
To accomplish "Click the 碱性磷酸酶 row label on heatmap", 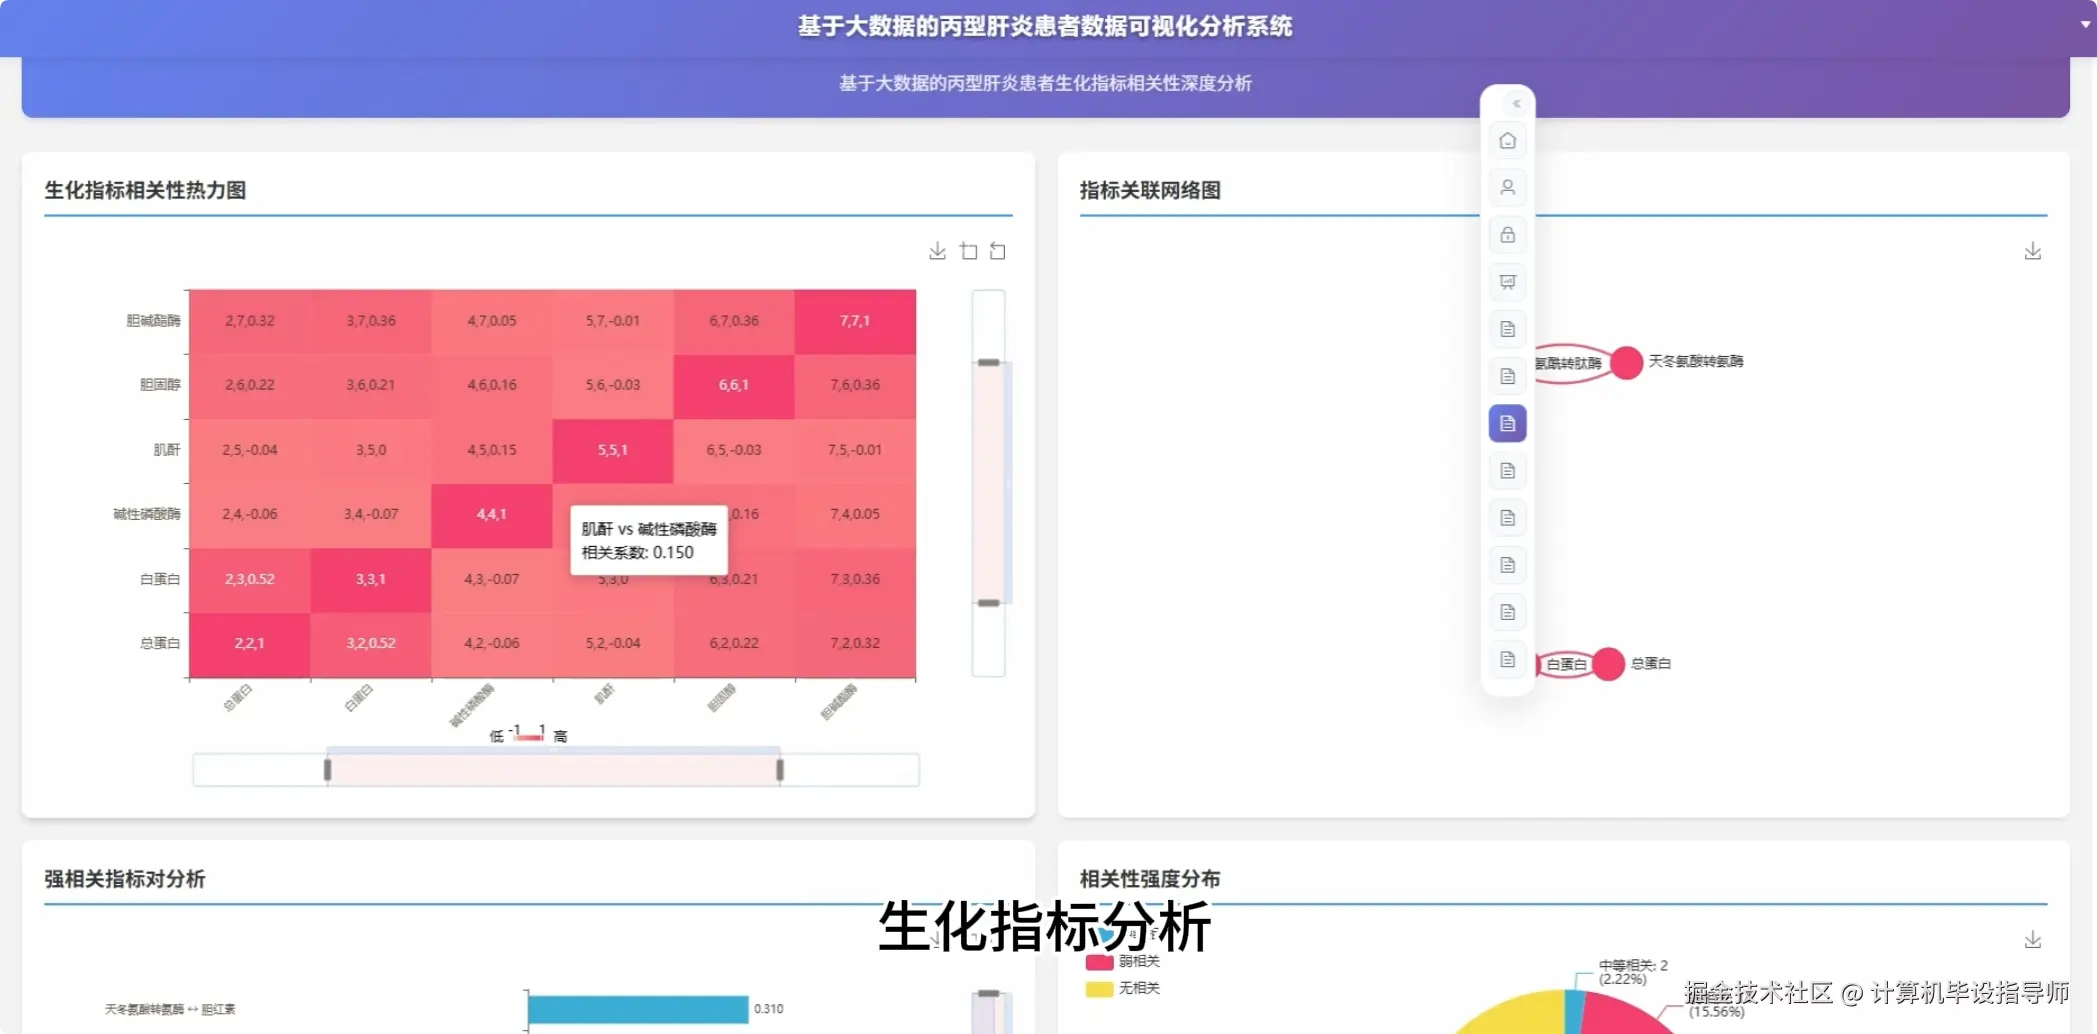I will click(146, 514).
